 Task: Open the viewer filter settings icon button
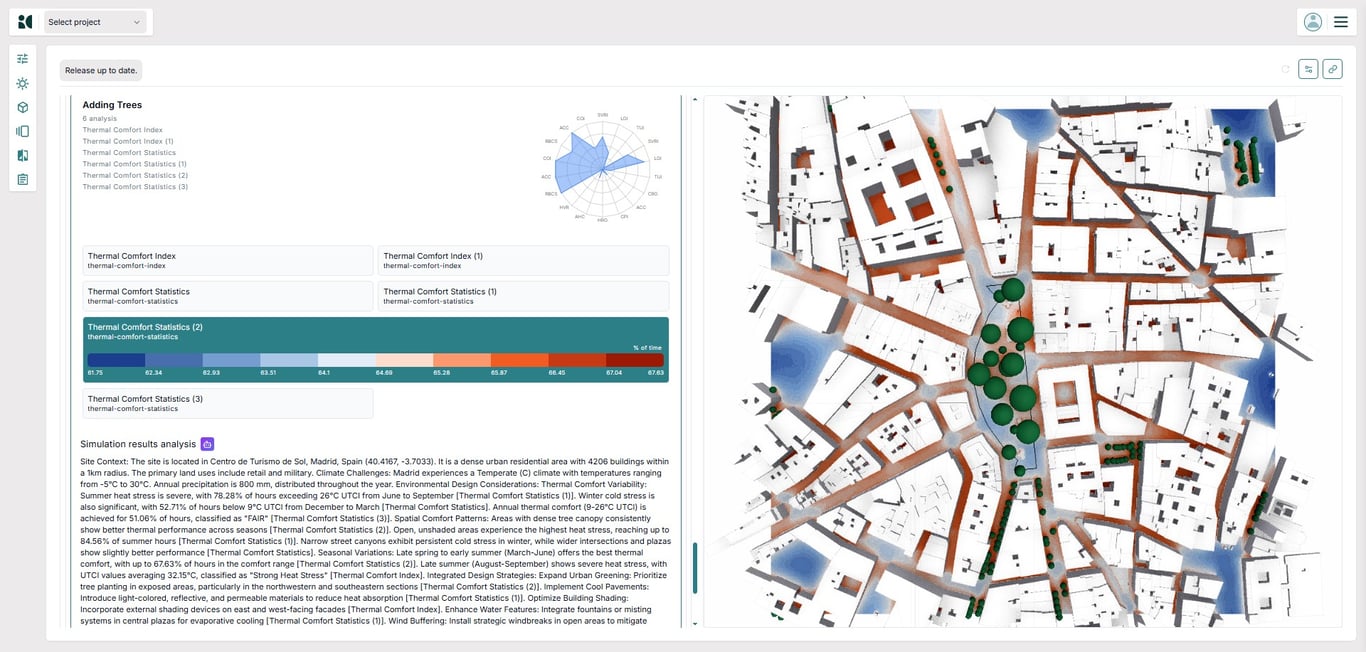click(1308, 69)
